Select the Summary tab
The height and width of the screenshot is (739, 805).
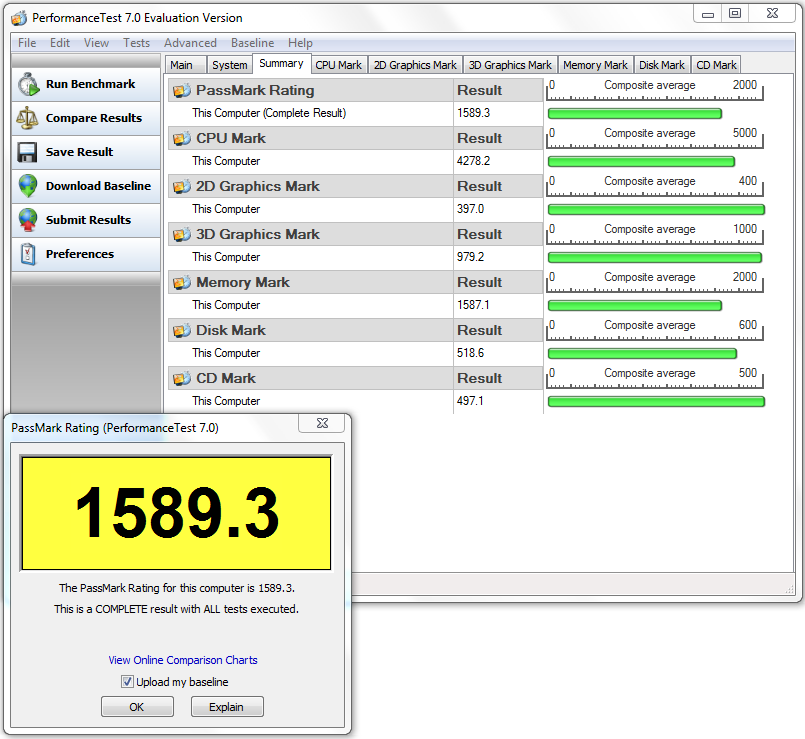click(281, 64)
